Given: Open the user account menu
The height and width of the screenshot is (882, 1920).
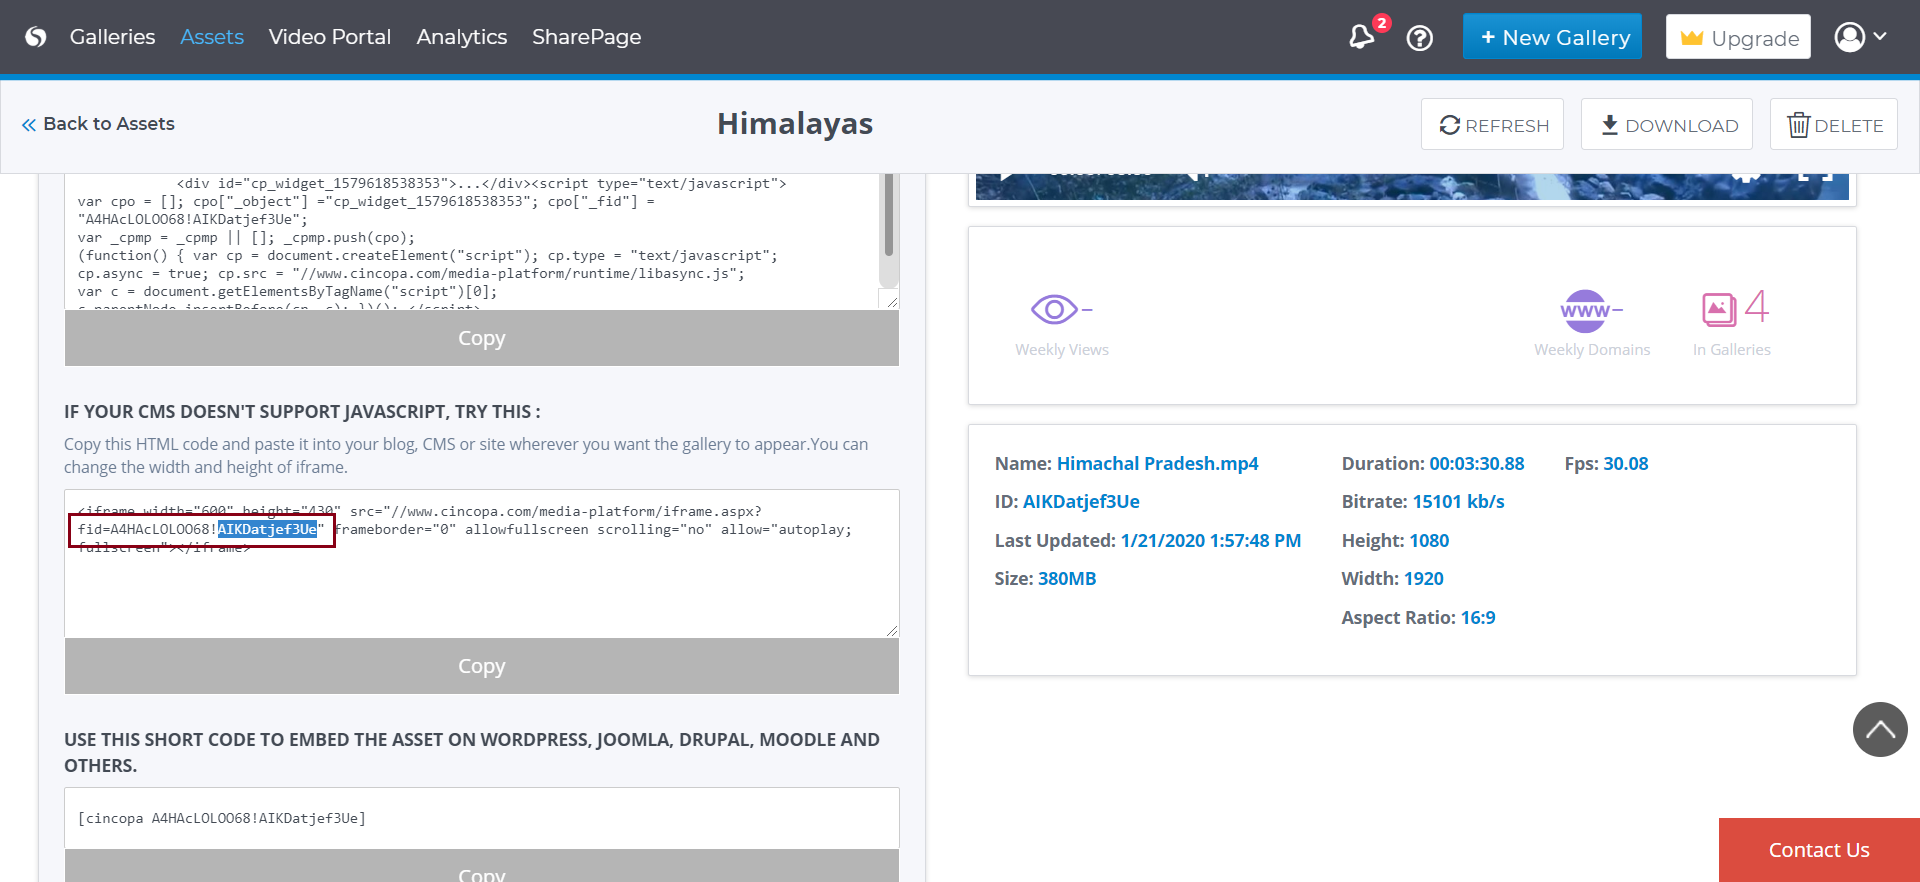Looking at the screenshot, I should [x=1860, y=37].
